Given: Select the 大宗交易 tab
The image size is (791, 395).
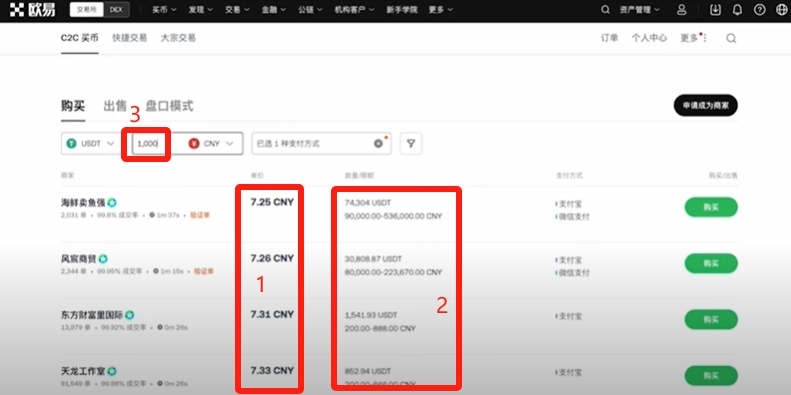Looking at the screenshot, I should pyautogui.click(x=178, y=38).
